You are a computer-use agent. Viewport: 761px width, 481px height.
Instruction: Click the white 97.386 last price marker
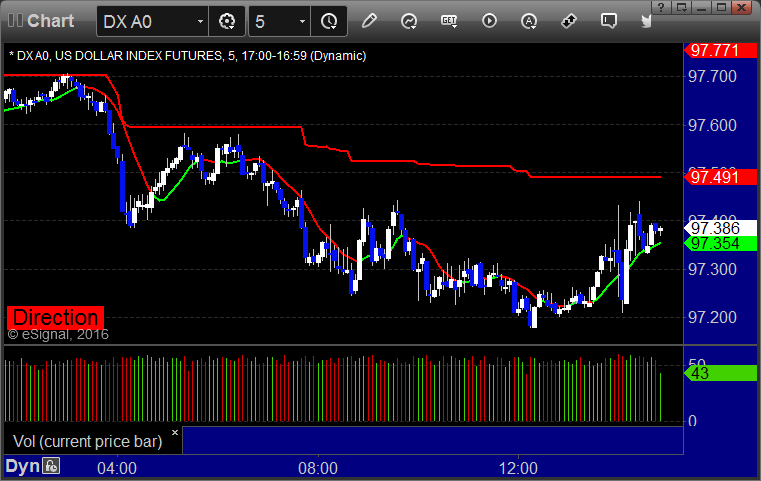coord(720,228)
